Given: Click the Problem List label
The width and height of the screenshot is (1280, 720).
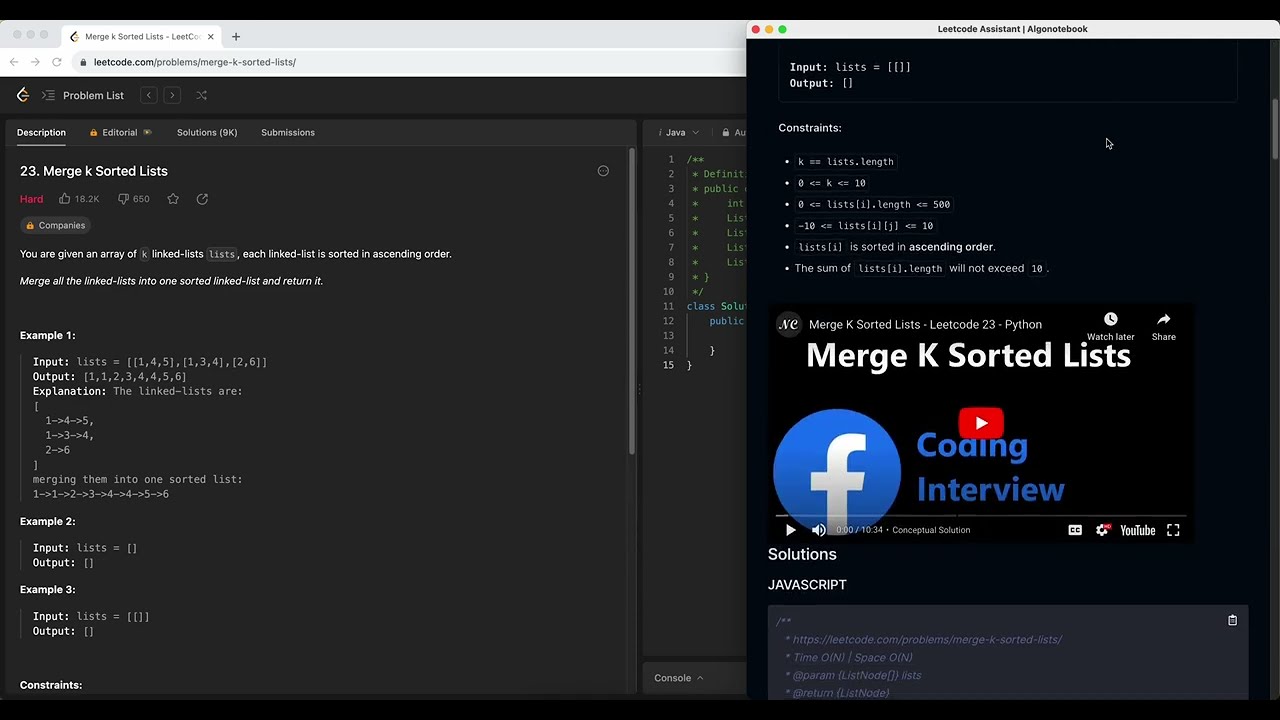Looking at the screenshot, I should [93, 95].
